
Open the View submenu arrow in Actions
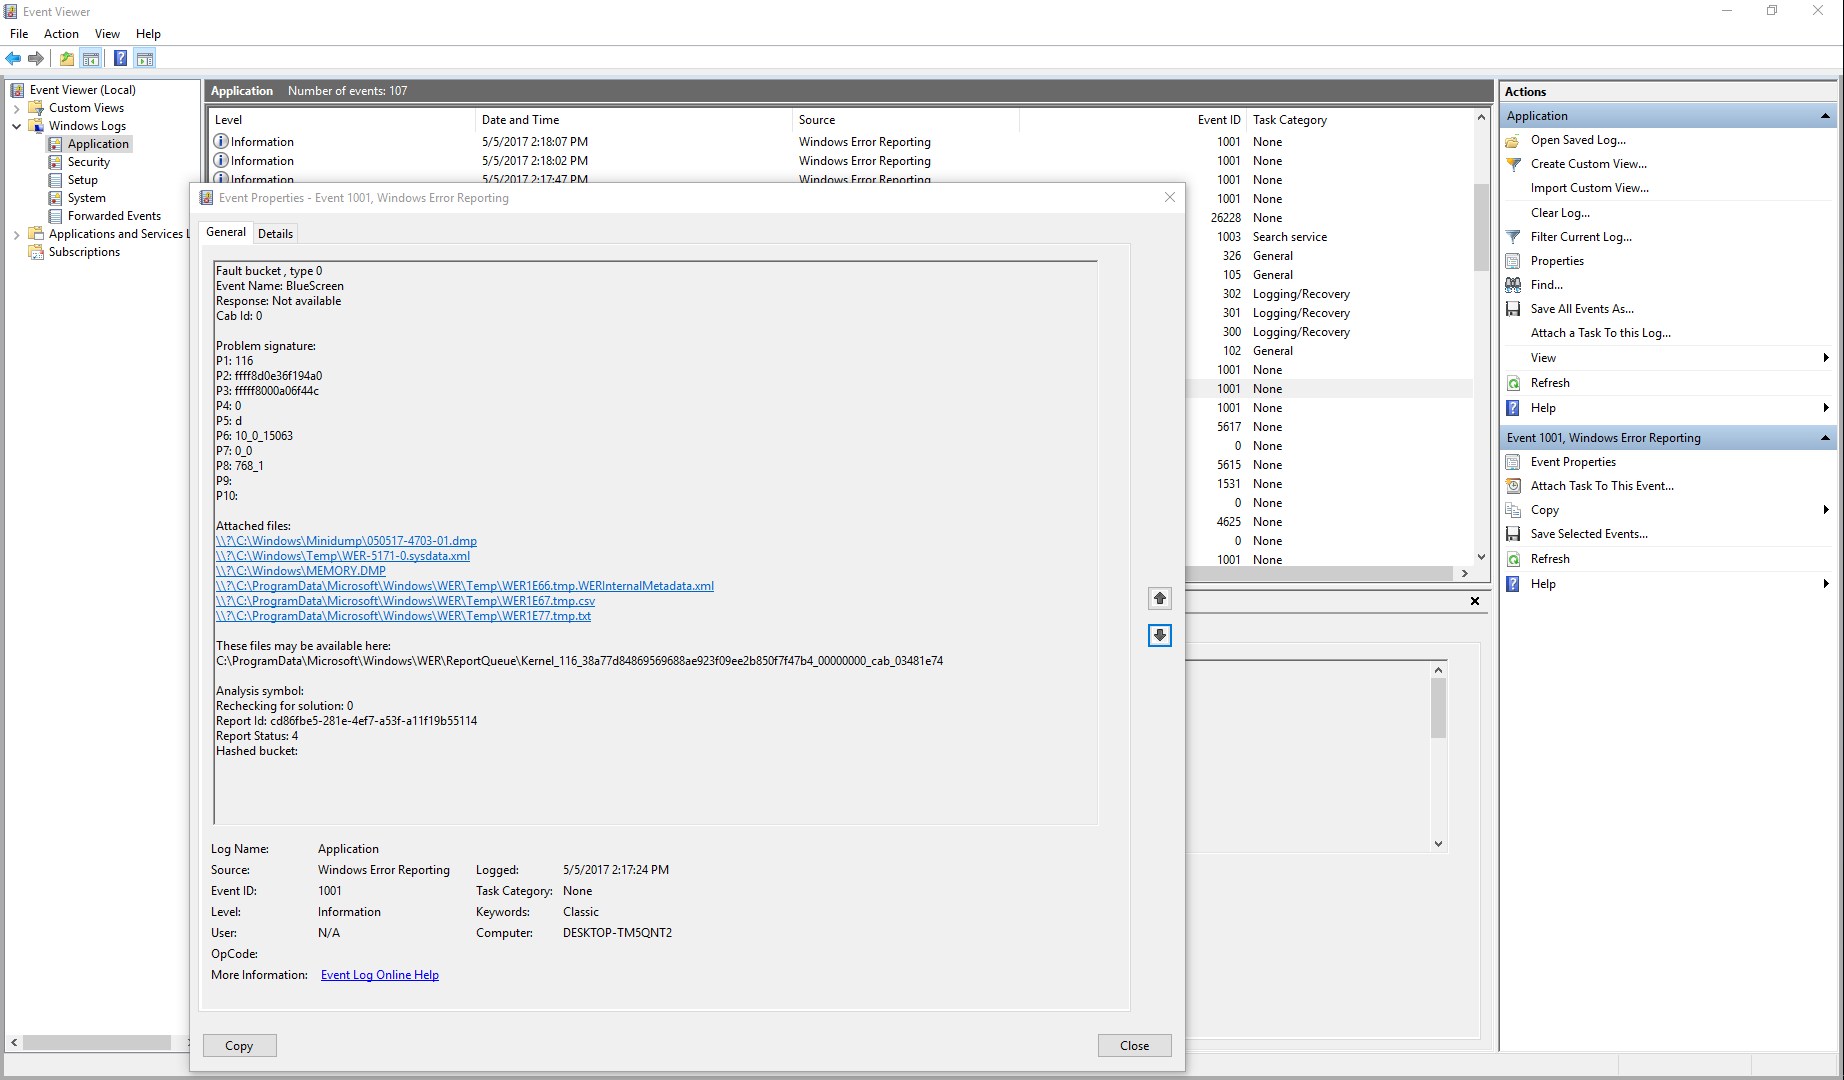(x=1826, y=358)
